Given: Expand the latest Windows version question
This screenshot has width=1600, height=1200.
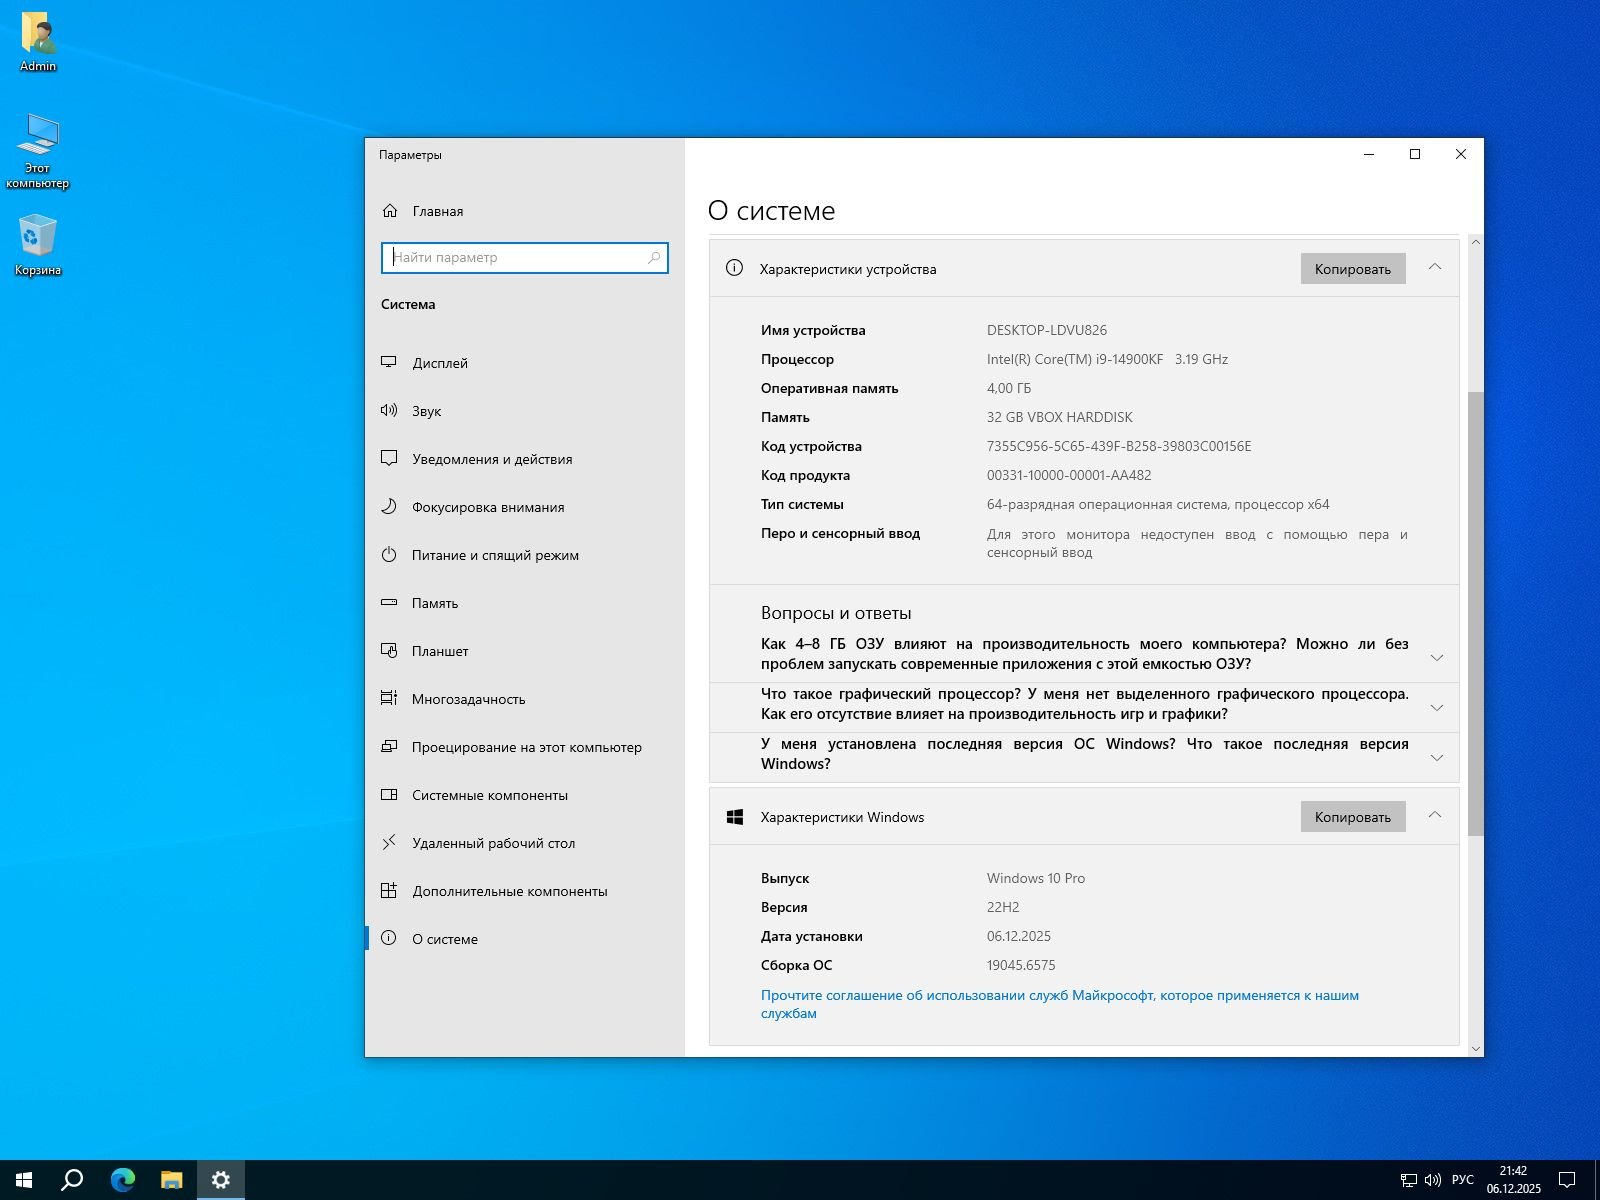Looking at the screenshot, I should pyautogui.click(x=1437, y=757).
